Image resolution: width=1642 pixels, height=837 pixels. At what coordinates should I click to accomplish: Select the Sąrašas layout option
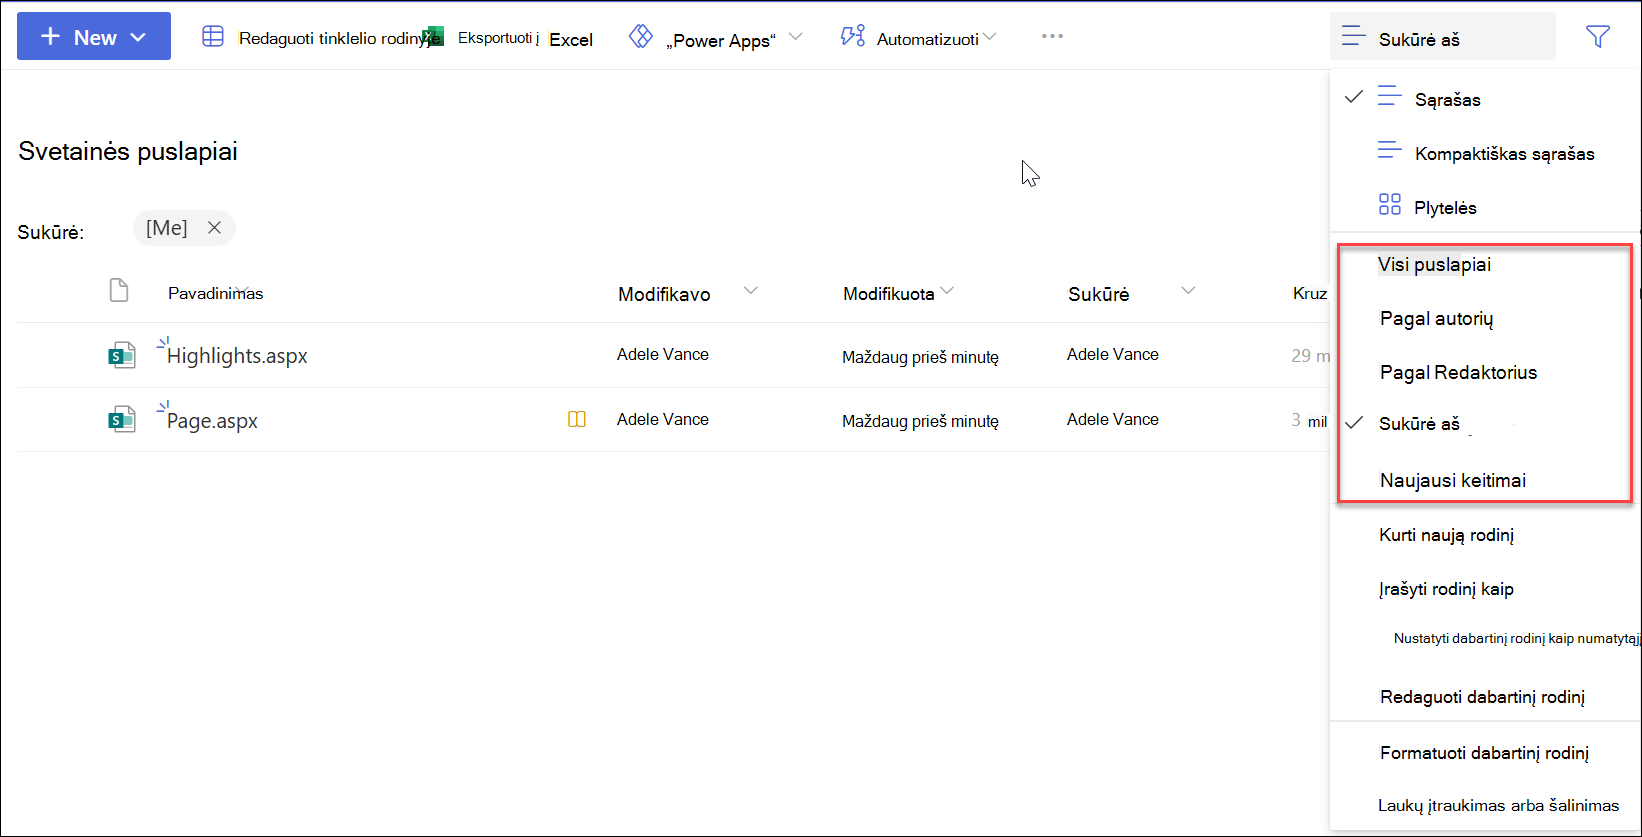(x=1485, y=99)
